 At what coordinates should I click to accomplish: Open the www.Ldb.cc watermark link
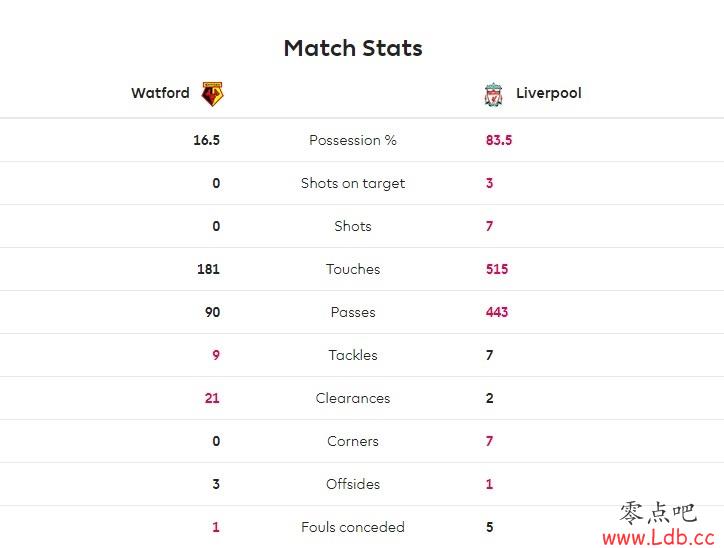pos(659,537)
